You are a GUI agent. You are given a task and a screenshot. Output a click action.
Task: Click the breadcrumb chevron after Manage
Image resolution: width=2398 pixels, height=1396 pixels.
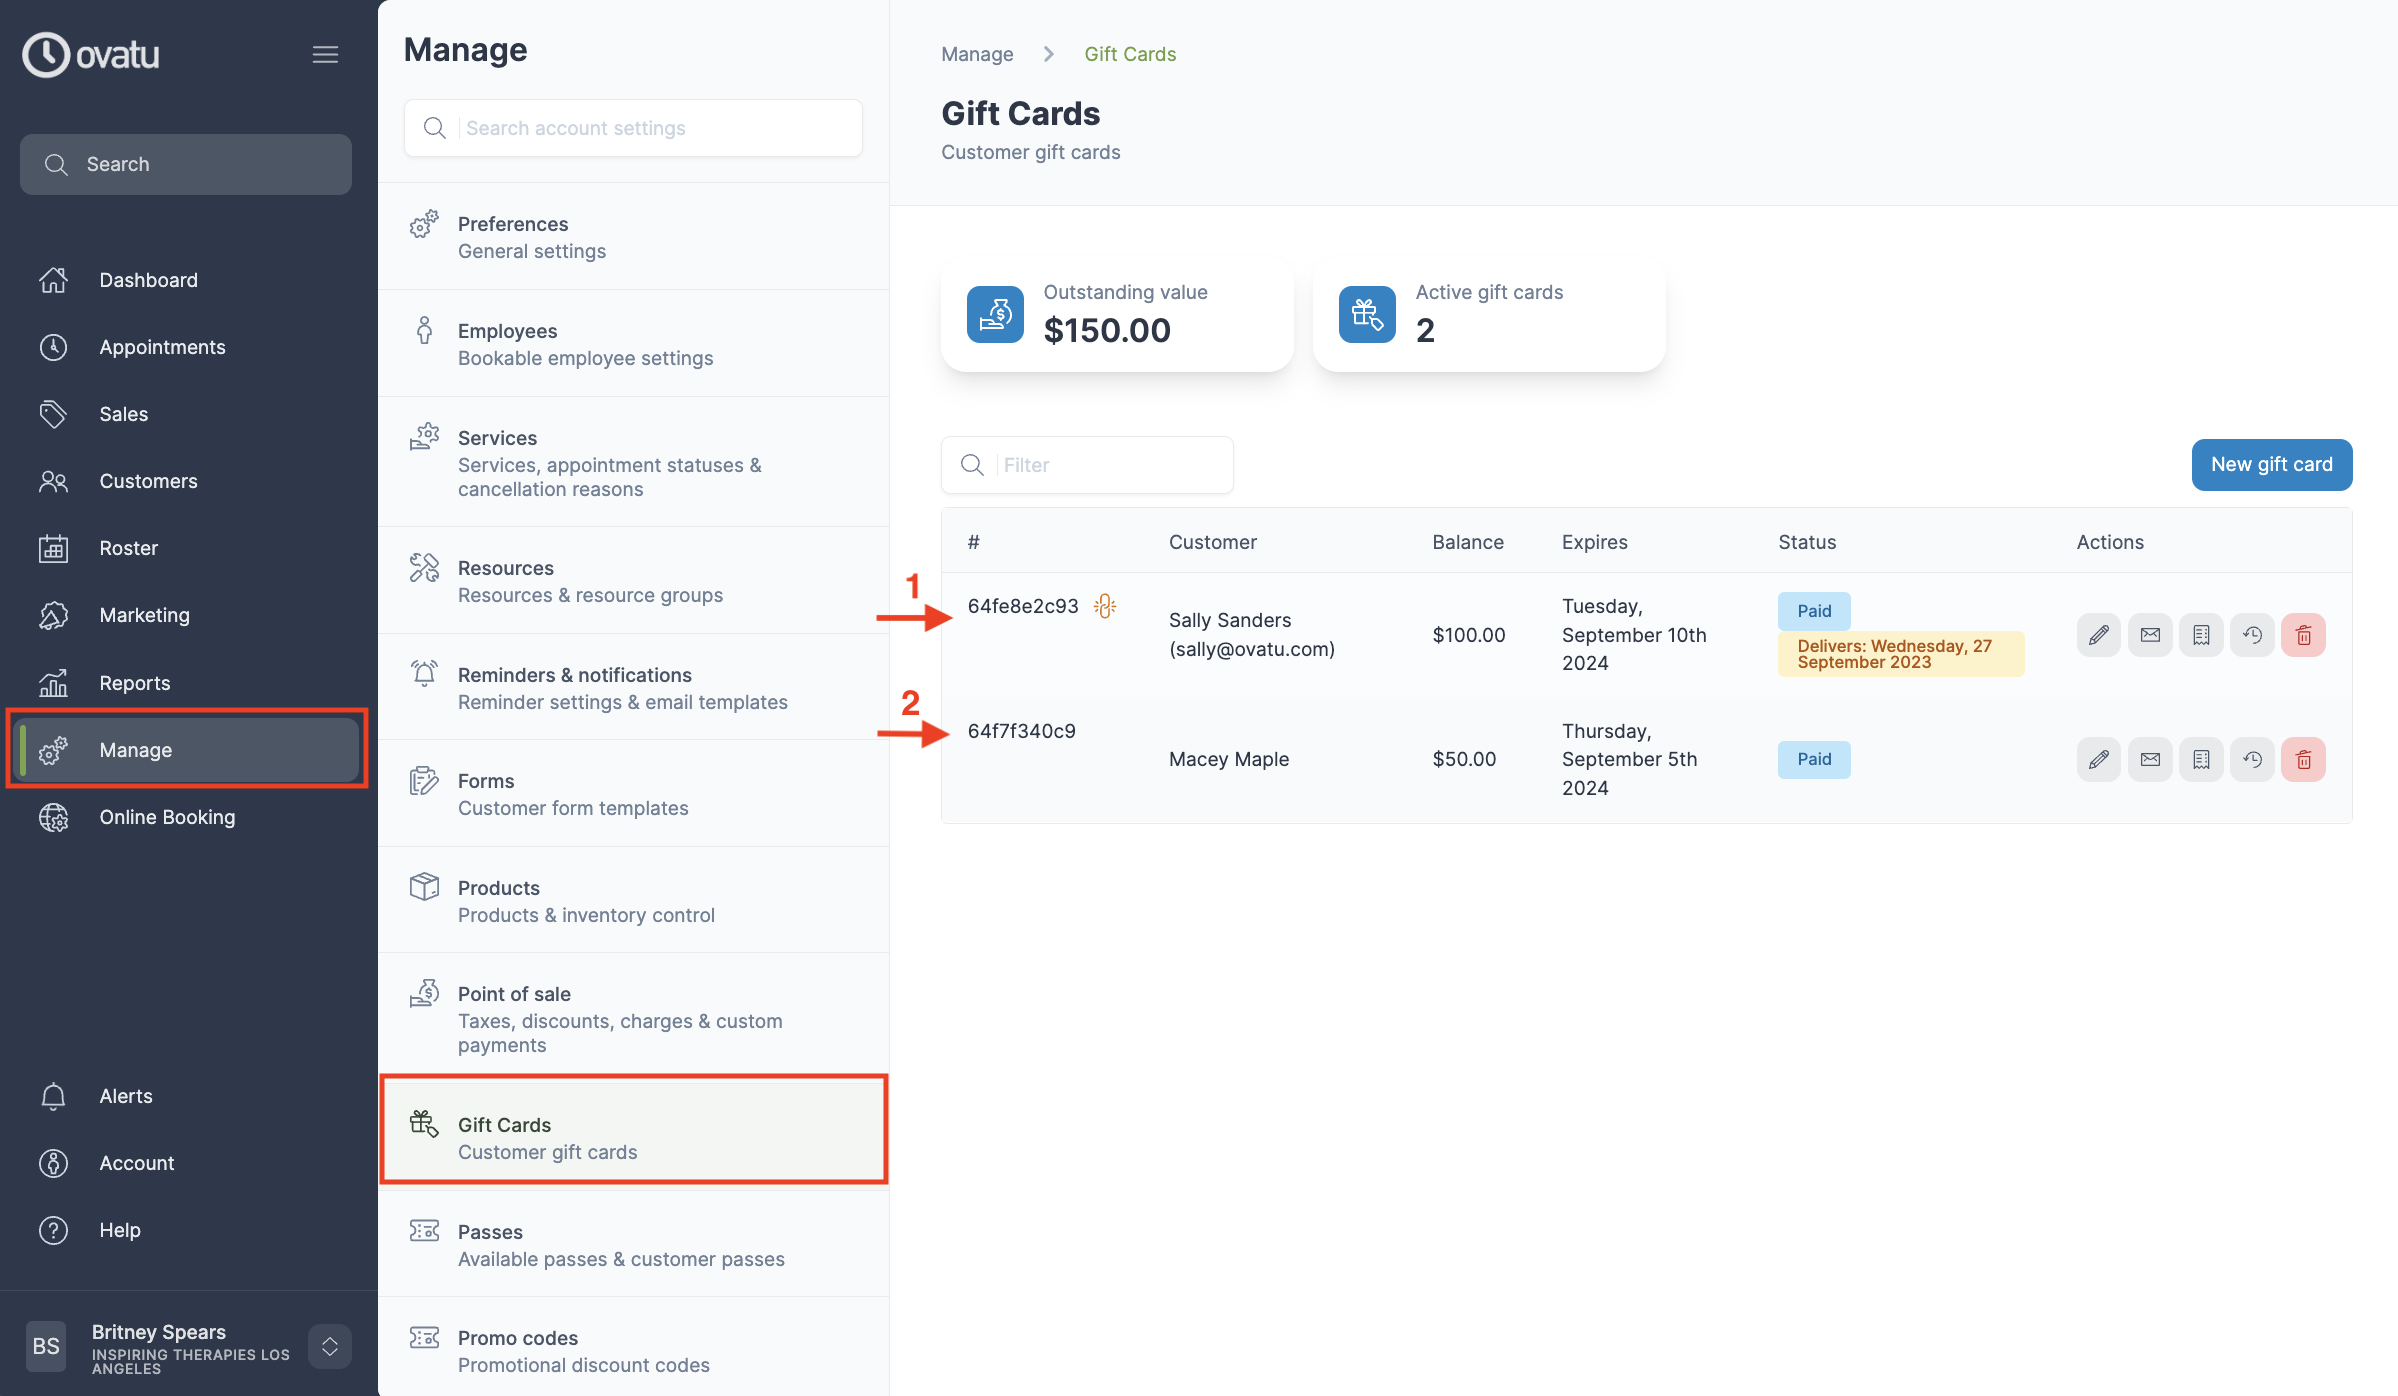(x=1048, y=54)
